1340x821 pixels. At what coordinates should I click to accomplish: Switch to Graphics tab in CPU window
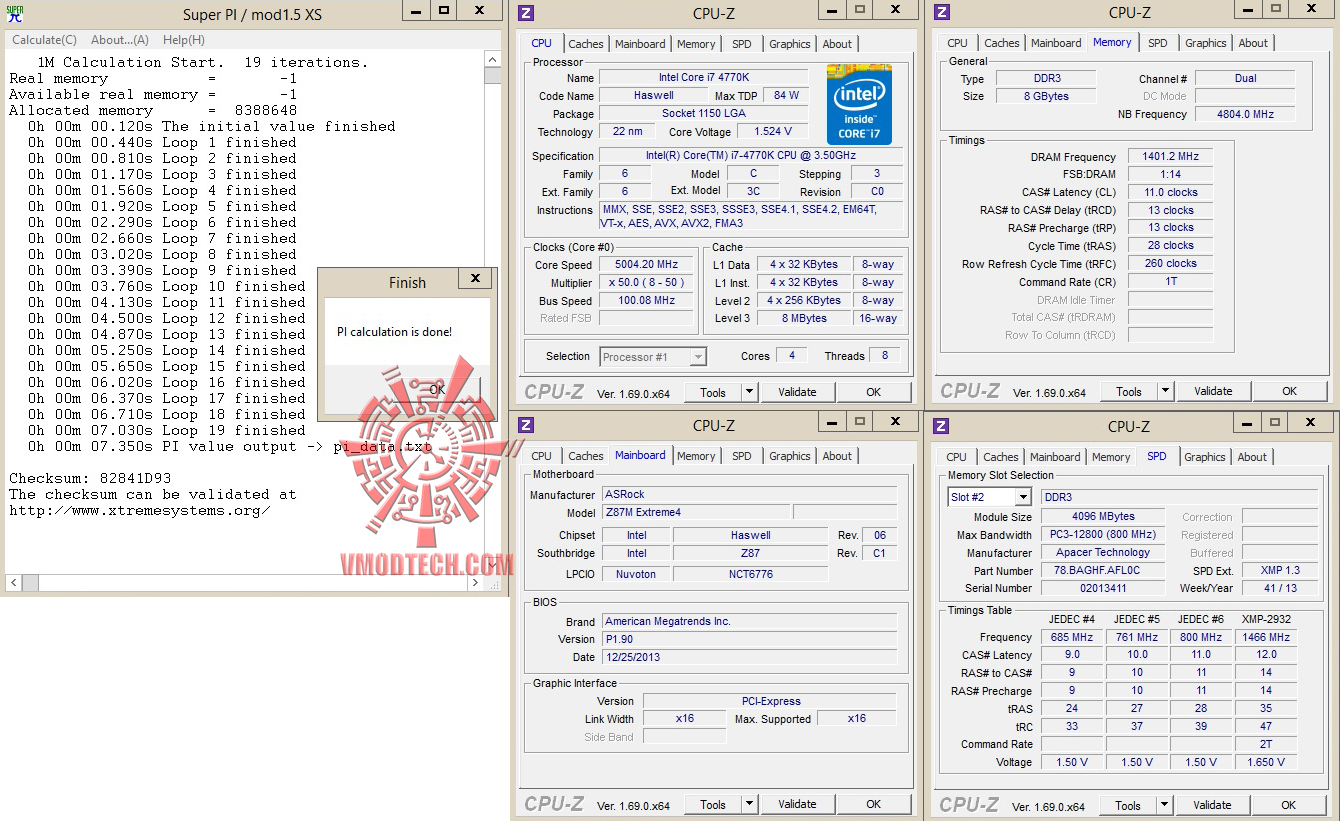pos(790,44)
